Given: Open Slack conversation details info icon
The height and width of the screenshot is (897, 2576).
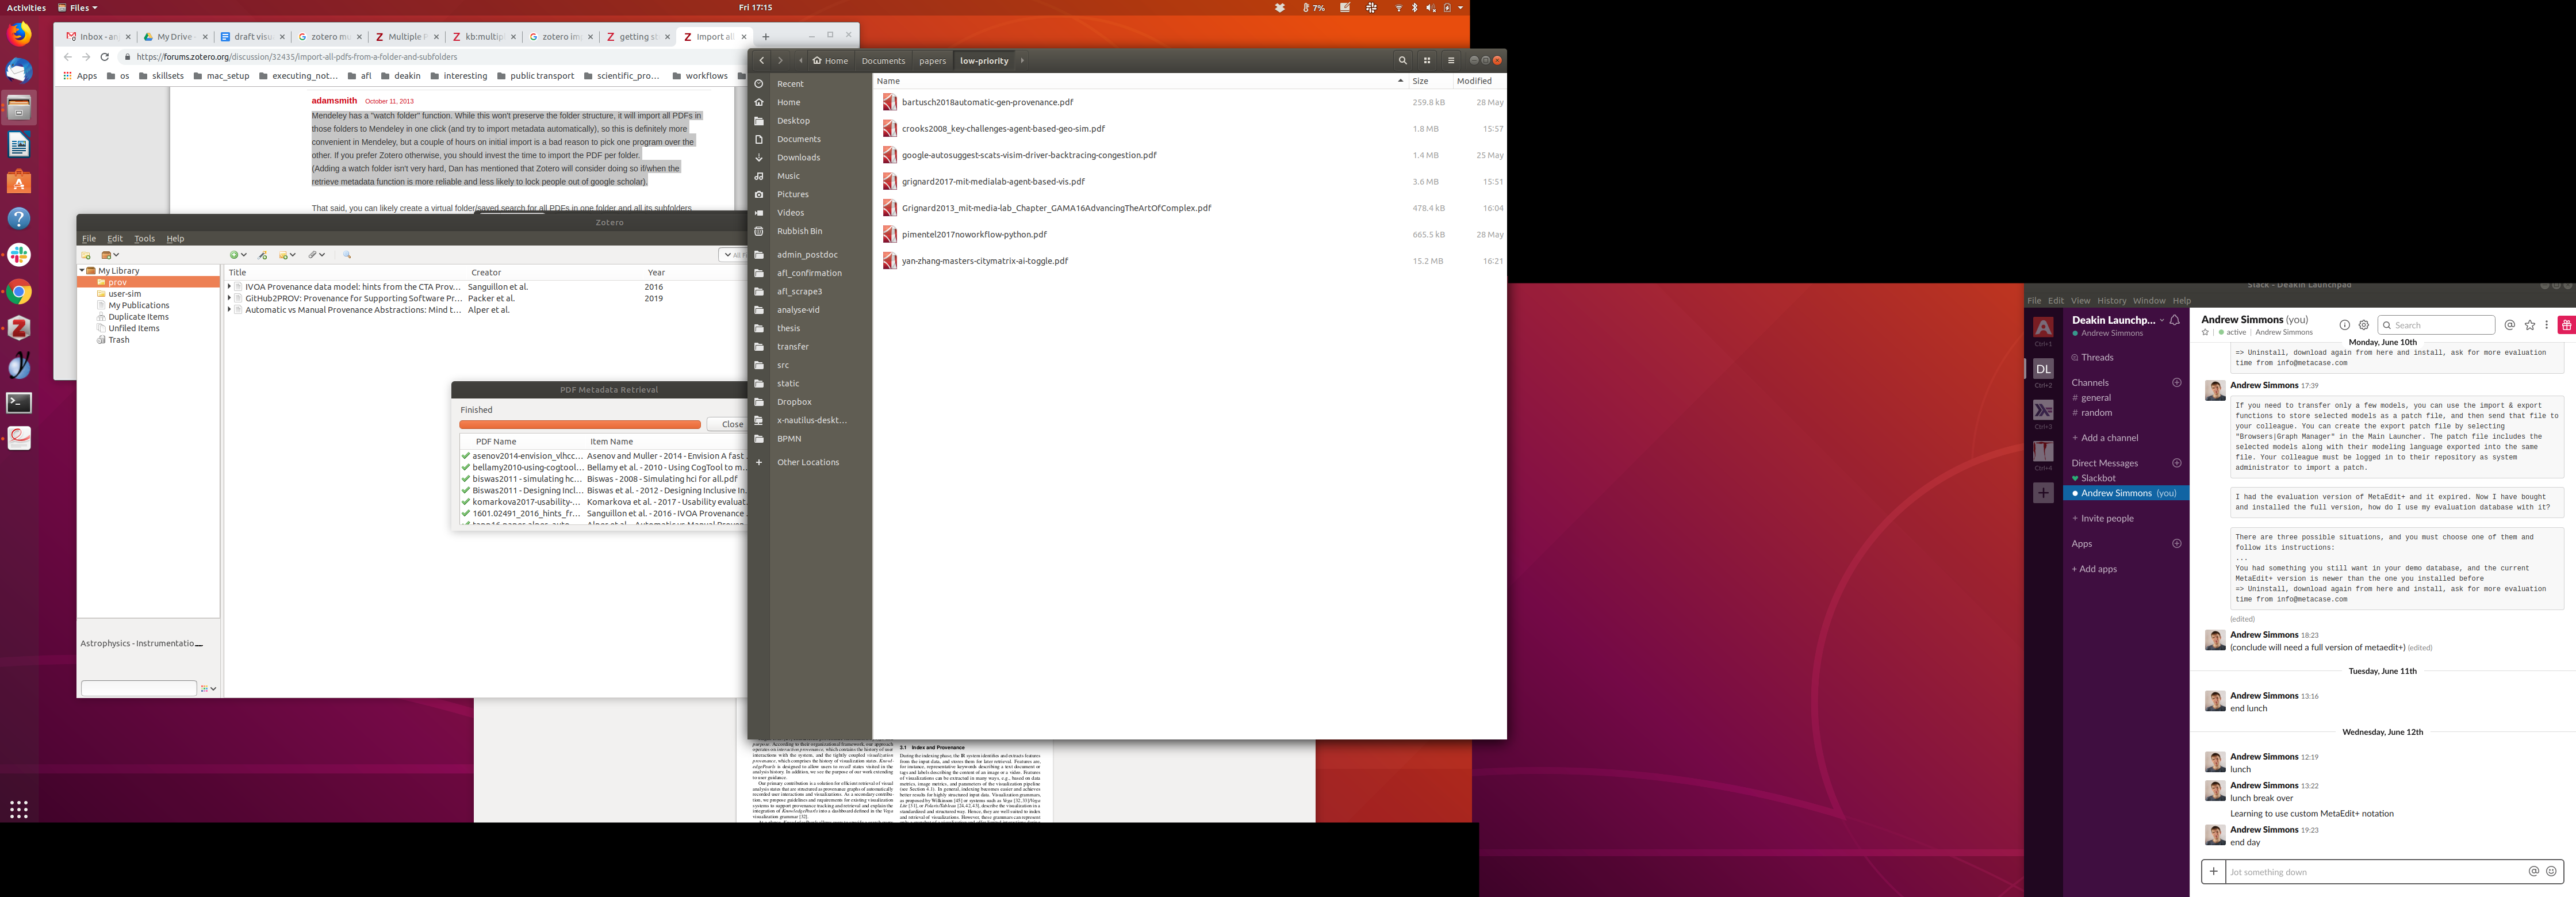Looking at the screenshot, I should 2344,325.
